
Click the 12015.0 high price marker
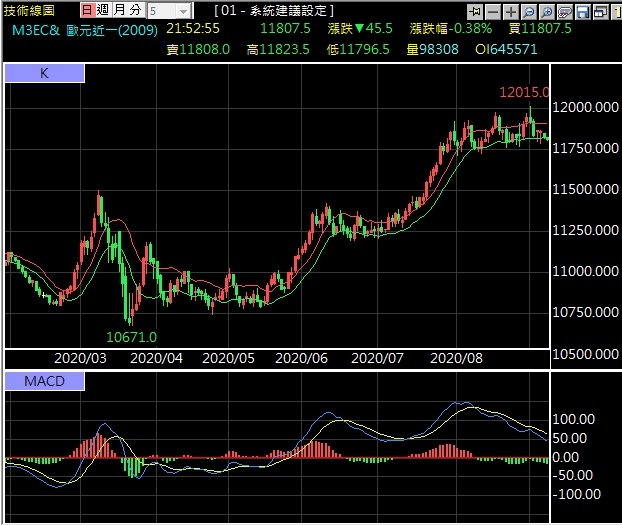(524, 92)
